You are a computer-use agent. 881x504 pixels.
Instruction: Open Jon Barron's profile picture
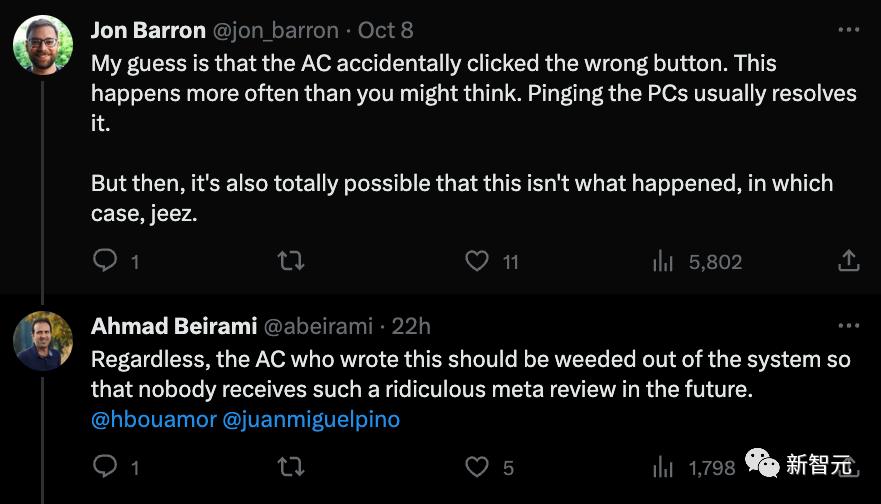(42, 45)
